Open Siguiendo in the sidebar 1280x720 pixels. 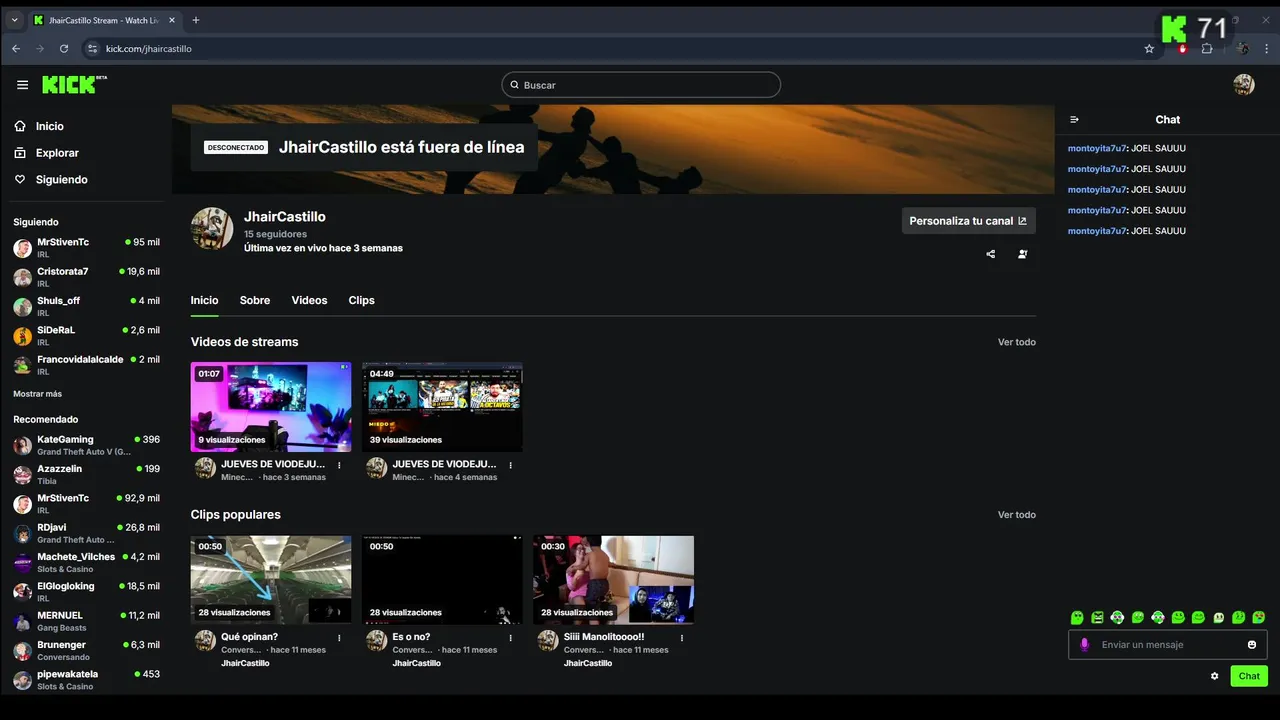[x=51, y=180]
